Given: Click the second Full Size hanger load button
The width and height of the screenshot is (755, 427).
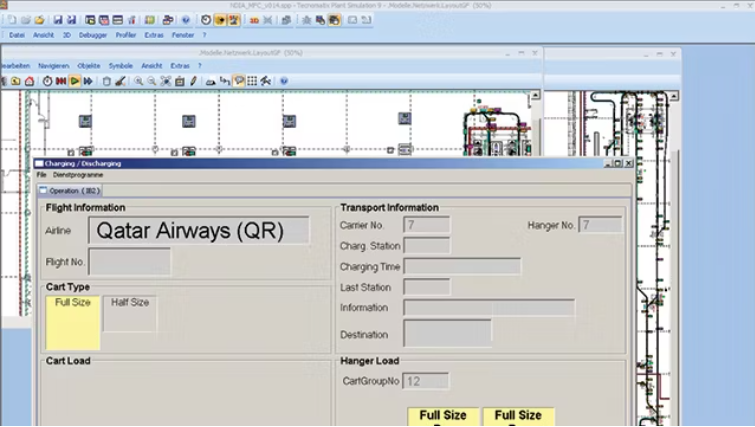Looking at the screenshot, I should click(519, 417).
